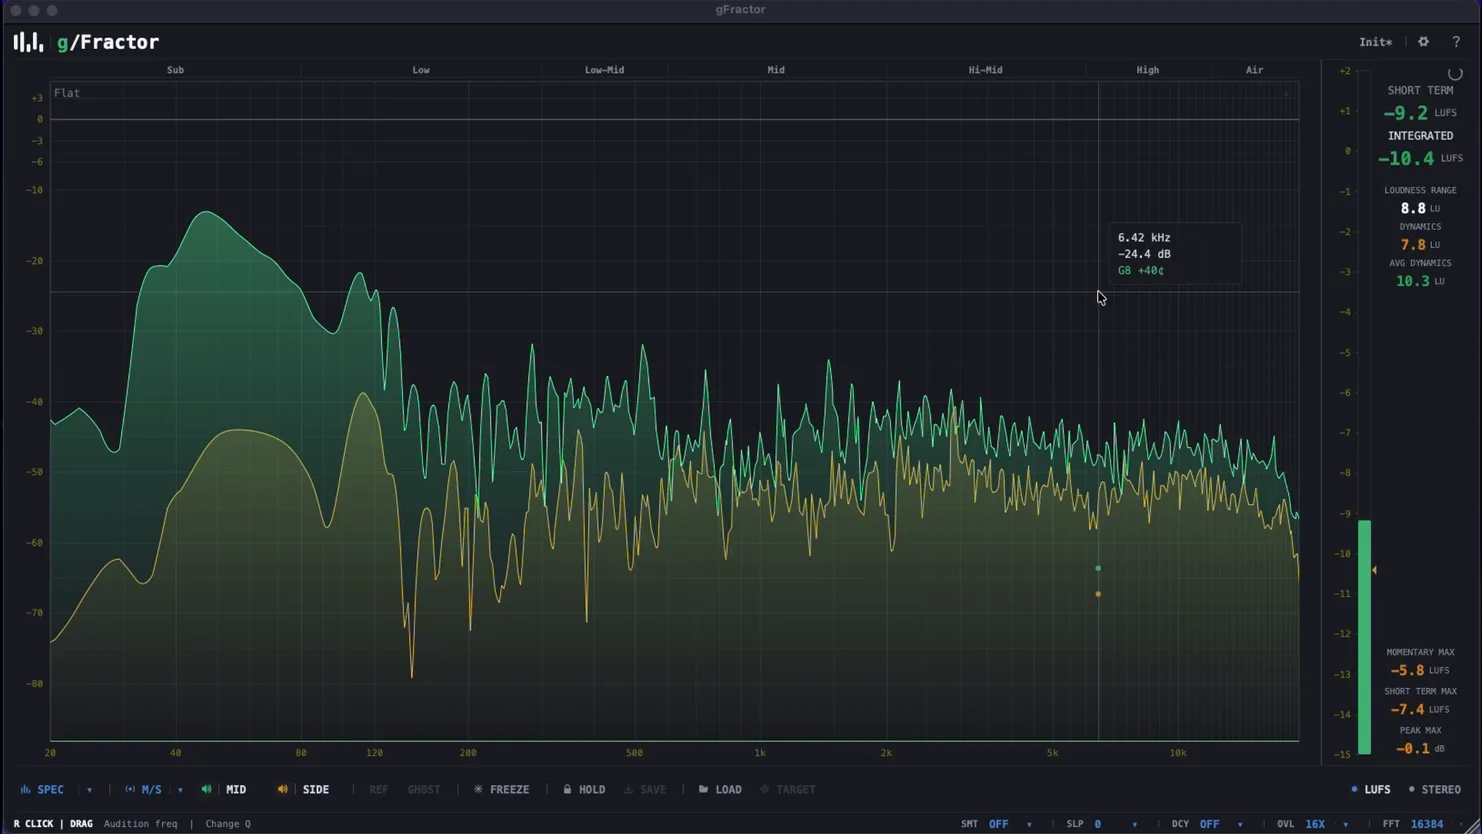Open settings with the gear icon
Image resolution: width=1482 pixels, height=834 pixels.
(1424, 42)
